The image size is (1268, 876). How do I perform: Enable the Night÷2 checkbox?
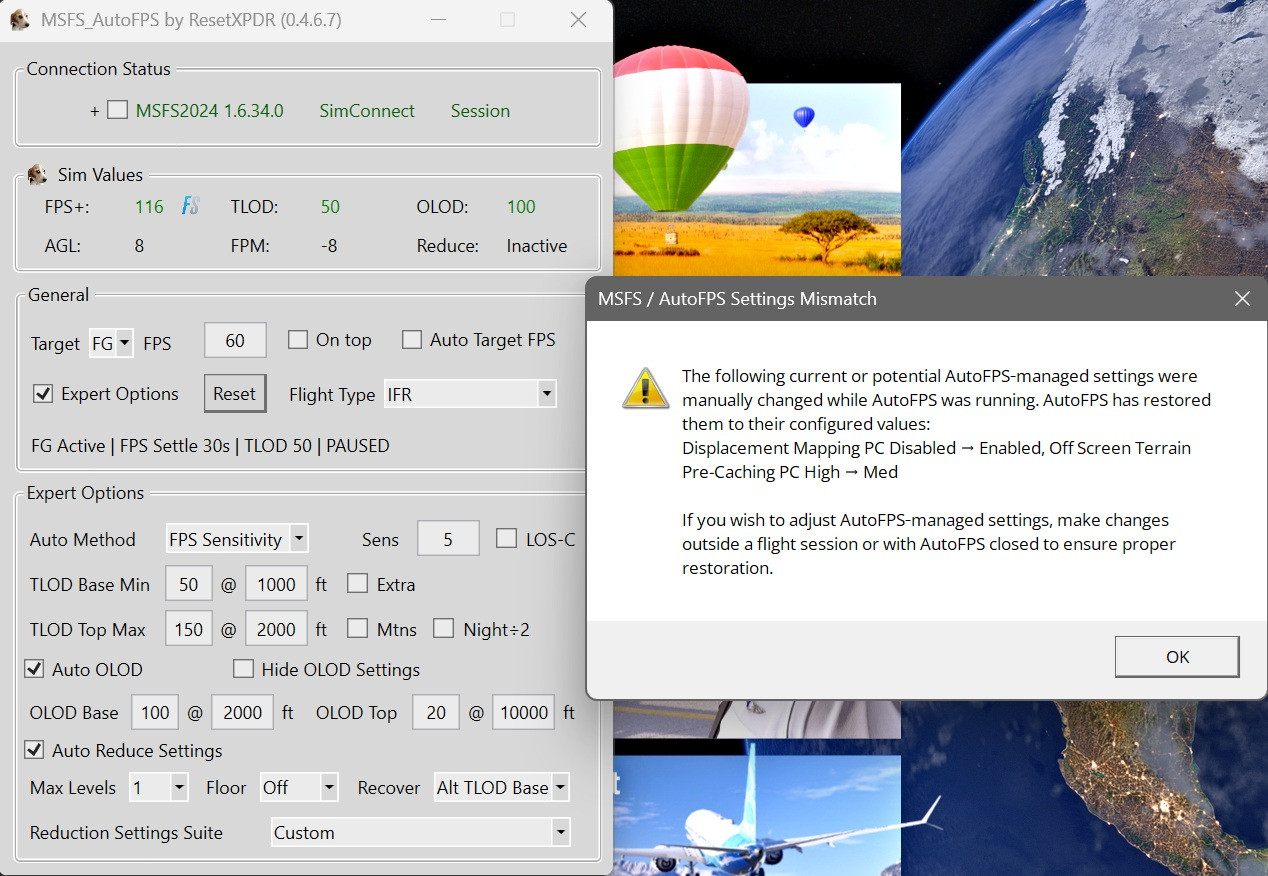pyautogui.click(x=443, y=629)
